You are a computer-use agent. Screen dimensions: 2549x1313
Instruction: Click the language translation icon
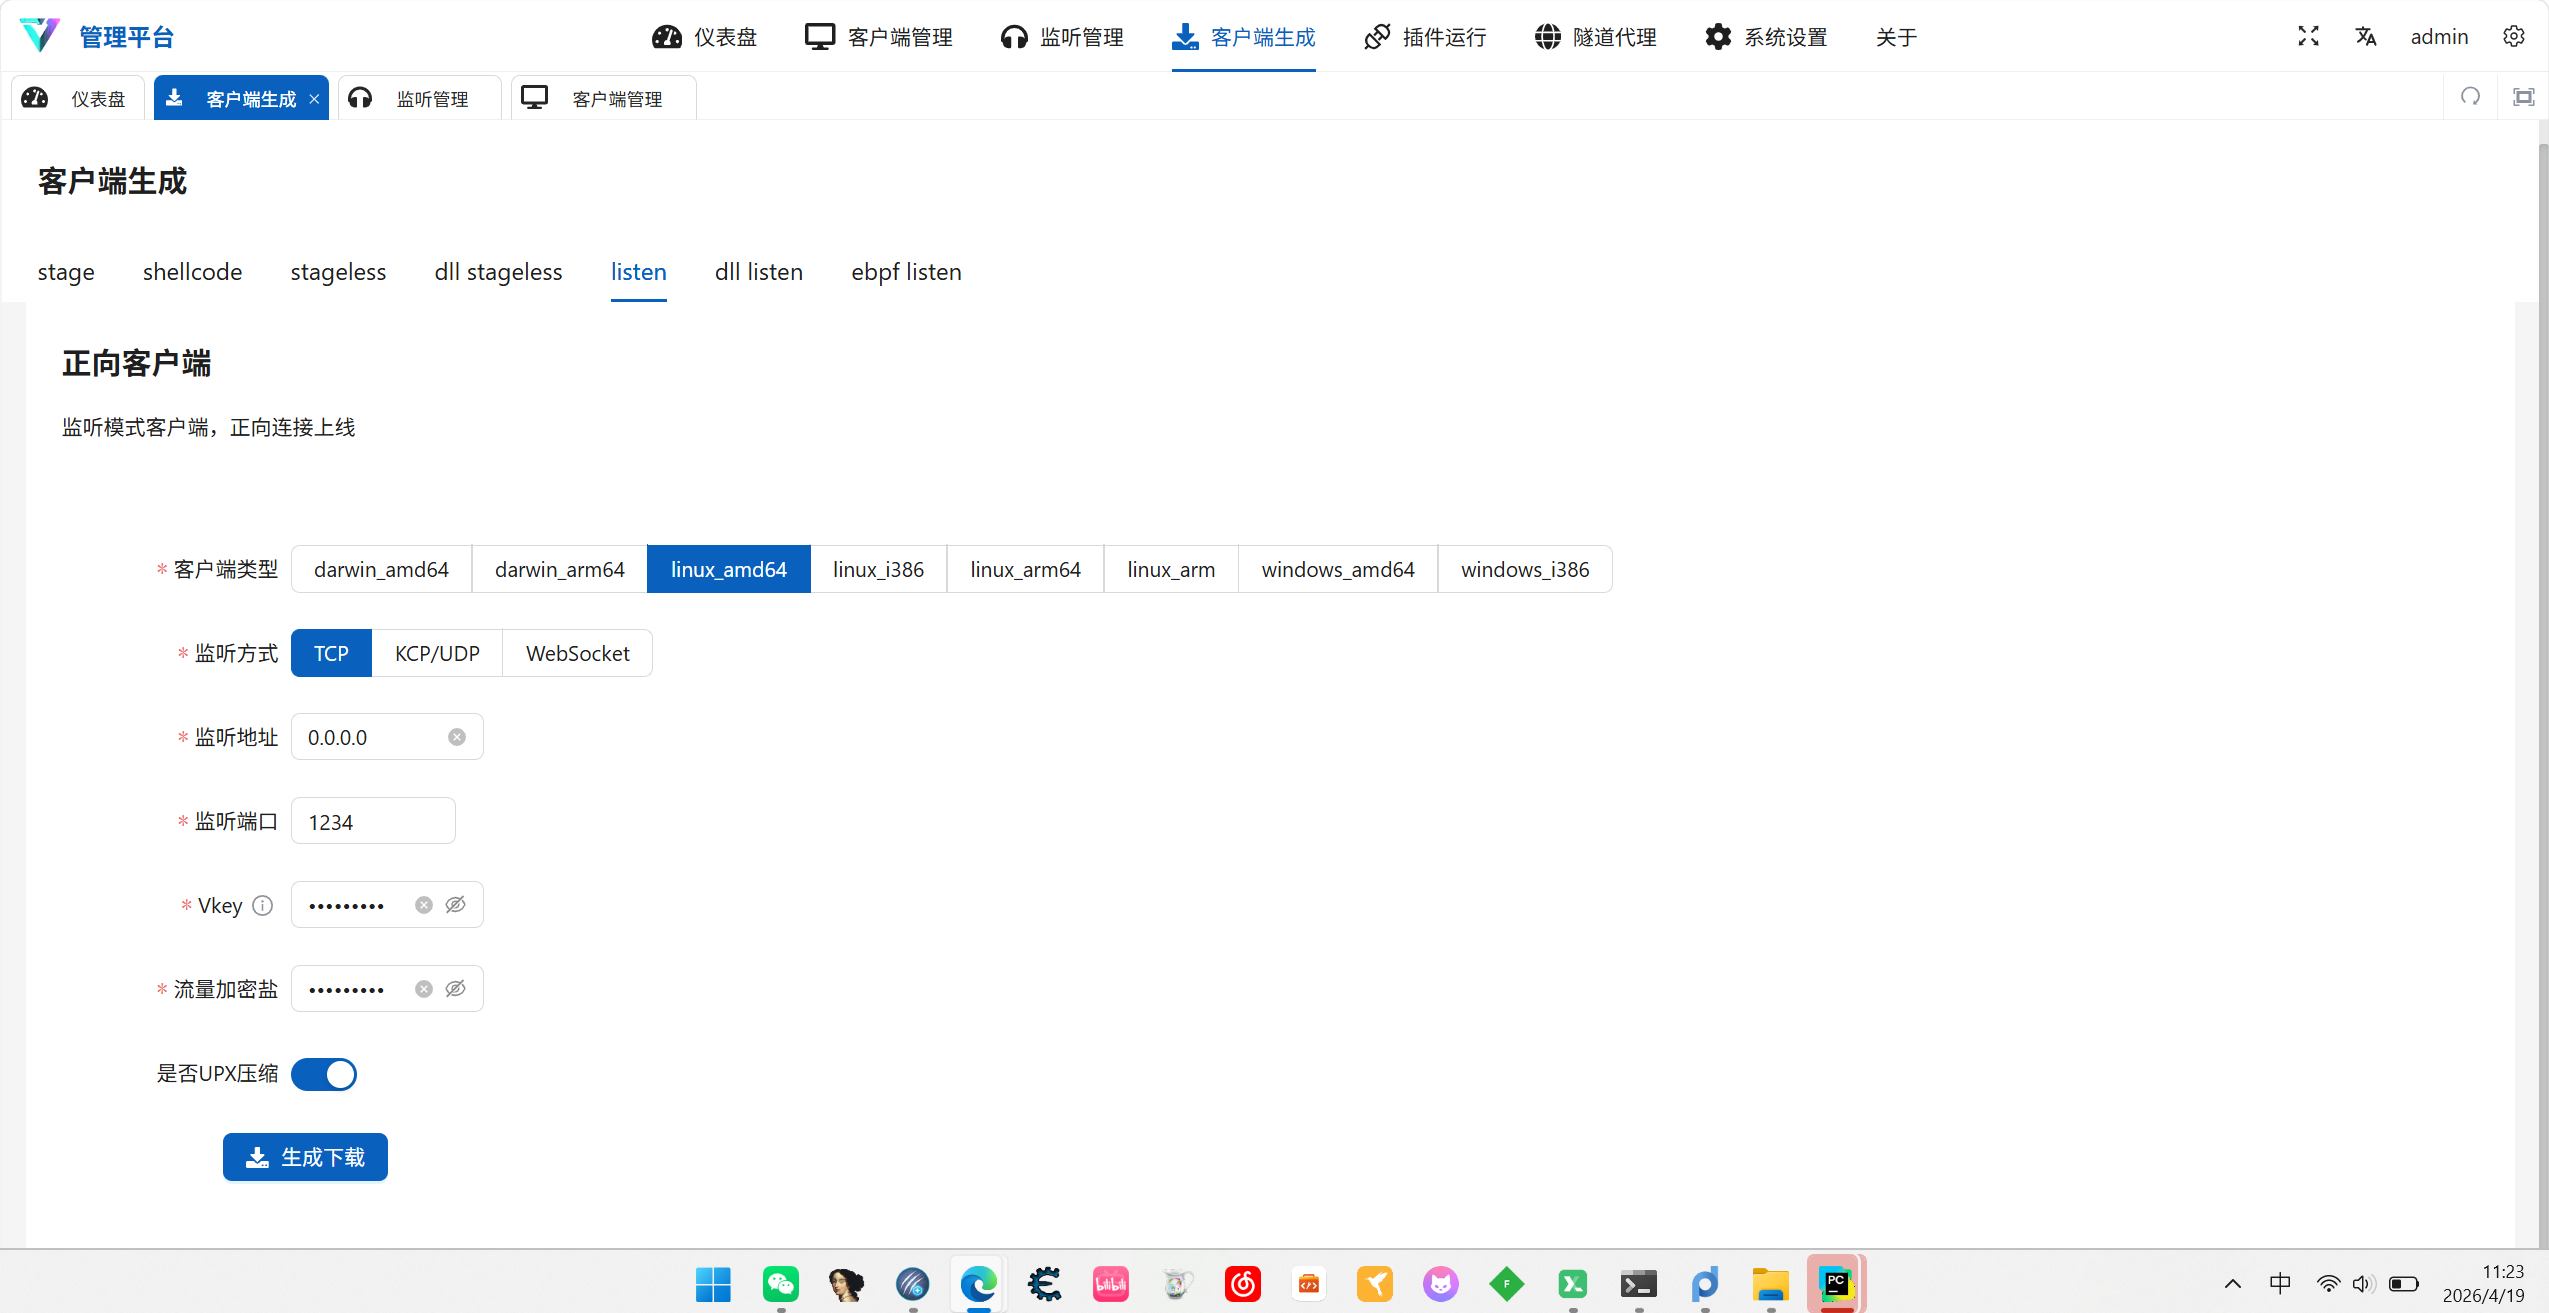coord(2365,36)
